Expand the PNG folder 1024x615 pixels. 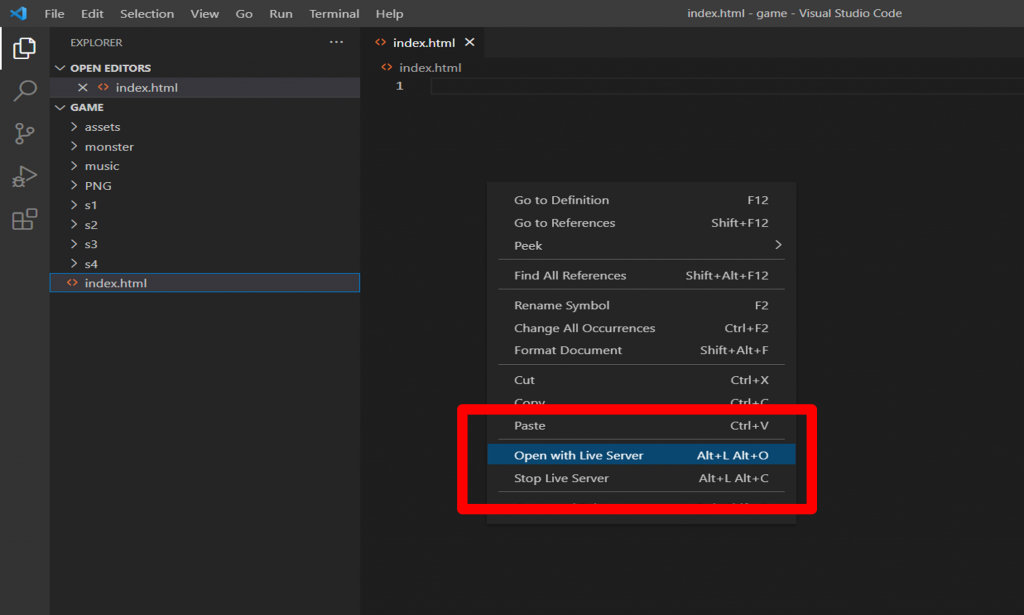[74, 185]
